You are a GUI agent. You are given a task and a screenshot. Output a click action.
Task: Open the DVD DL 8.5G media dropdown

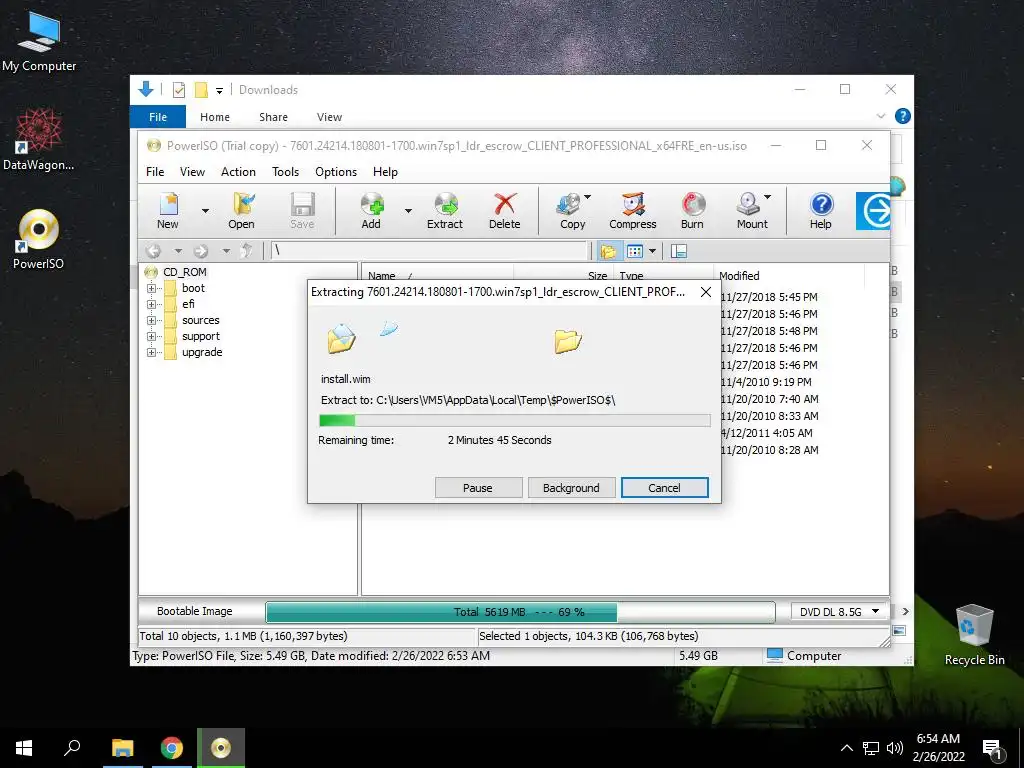click(x=875, y=611)
